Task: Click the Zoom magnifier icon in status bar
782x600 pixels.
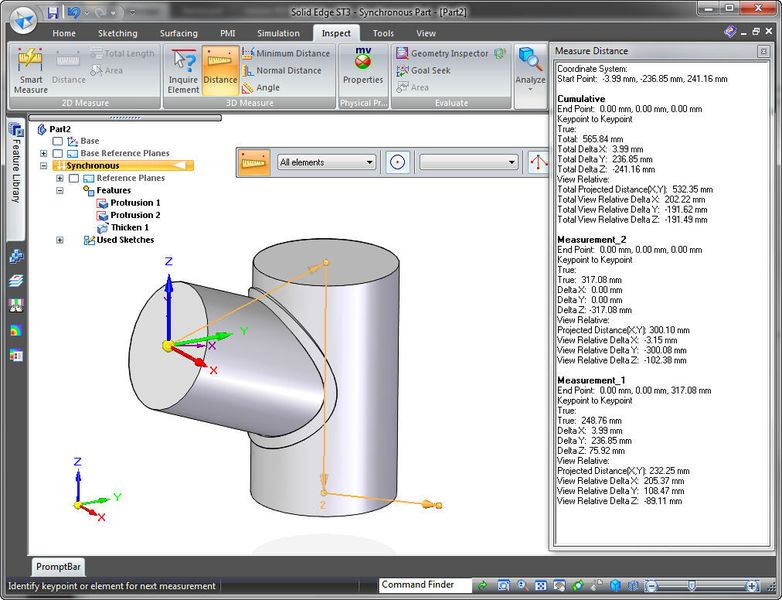Action: 522,585
